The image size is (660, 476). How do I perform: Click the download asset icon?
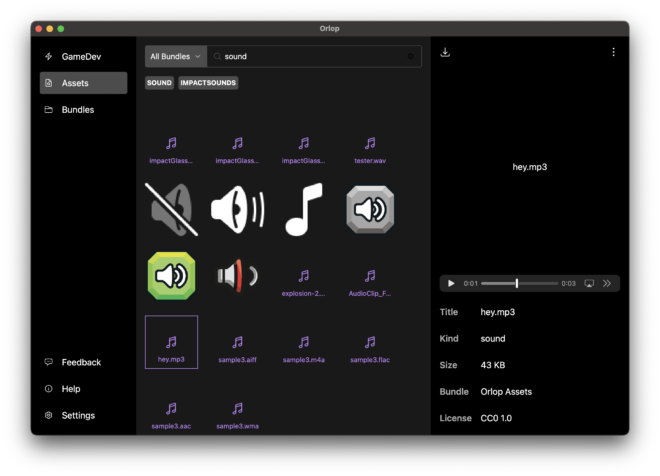(445, 53)
